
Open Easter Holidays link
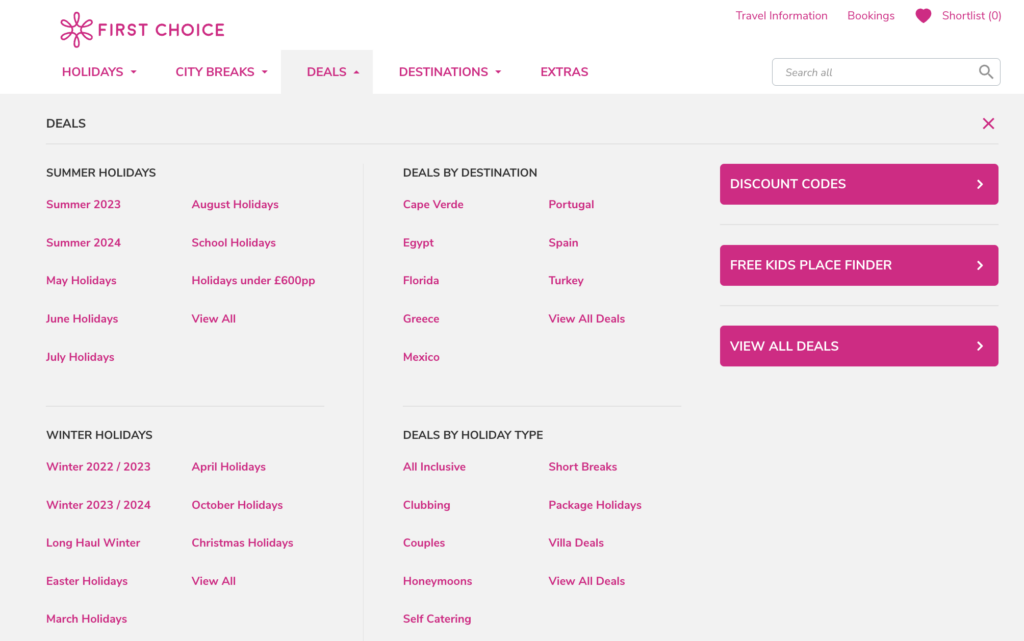coord(87,582)
